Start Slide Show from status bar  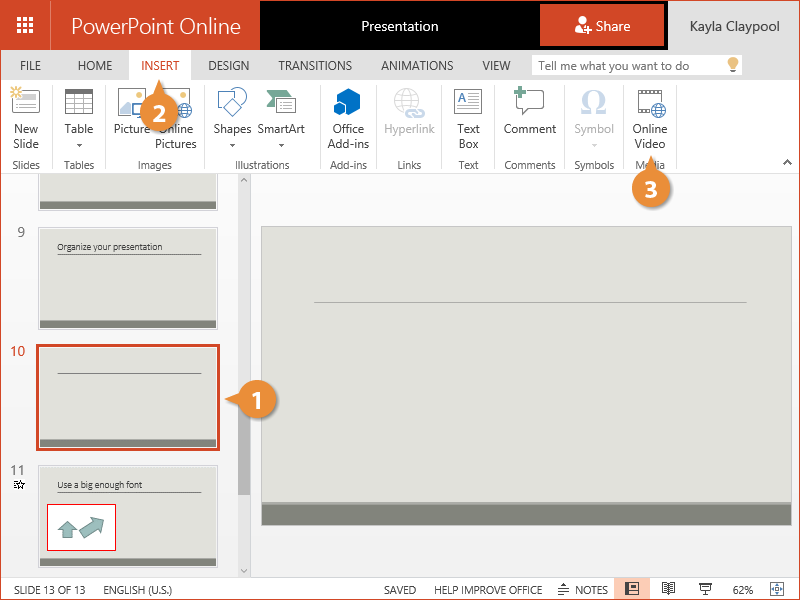click(705, 589)
